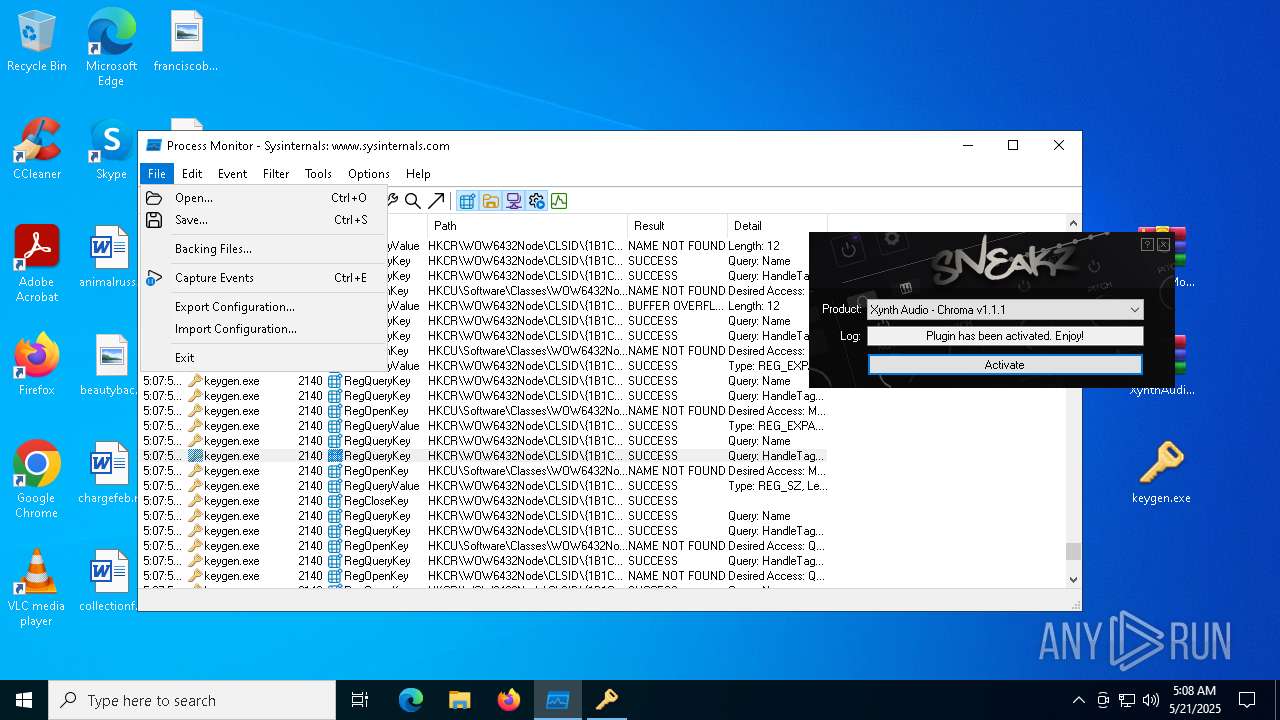Toggle Show Process and Thread Activity filter
The height and width of the screenshot is (720, 1280).
pos(536,201)
